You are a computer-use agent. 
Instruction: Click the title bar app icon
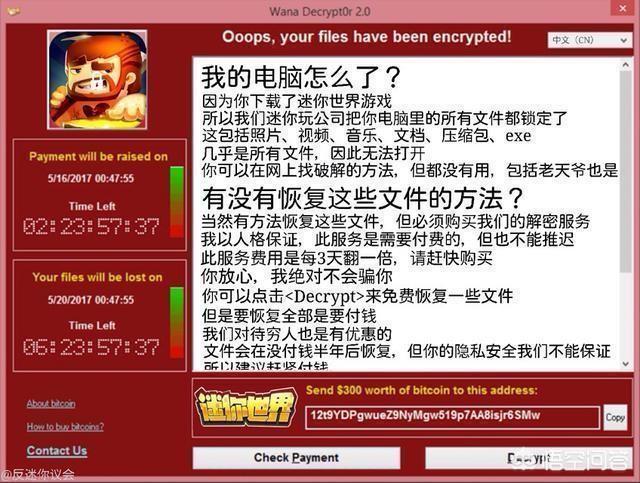(13, 11)
